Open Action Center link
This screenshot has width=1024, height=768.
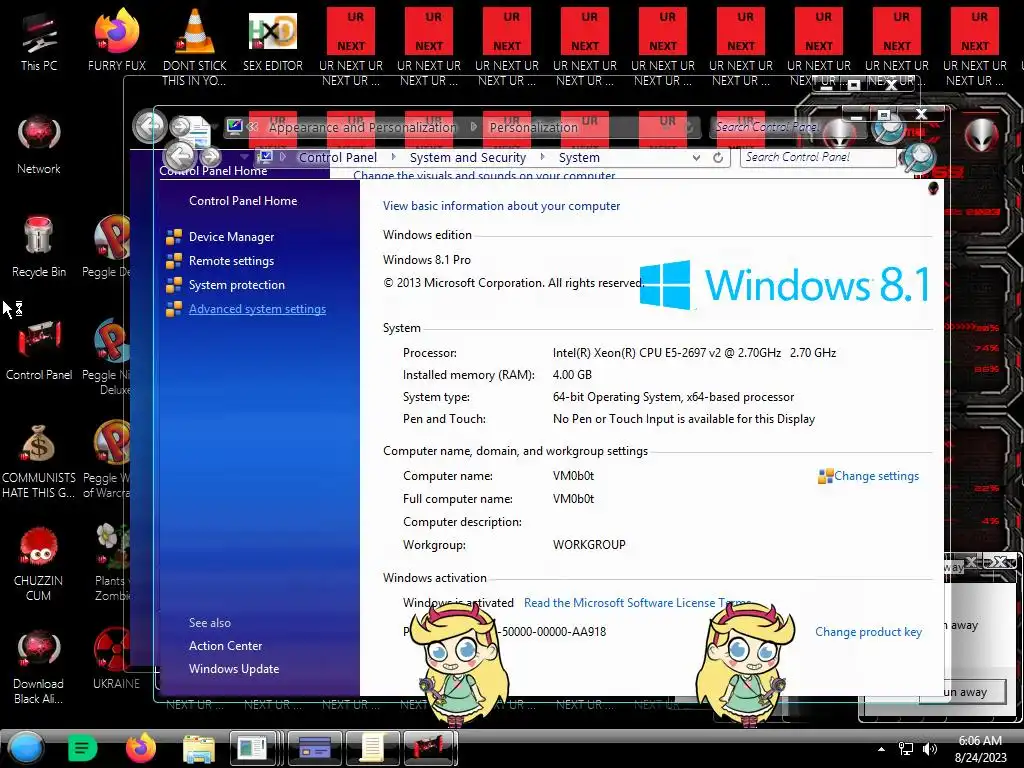225,646
